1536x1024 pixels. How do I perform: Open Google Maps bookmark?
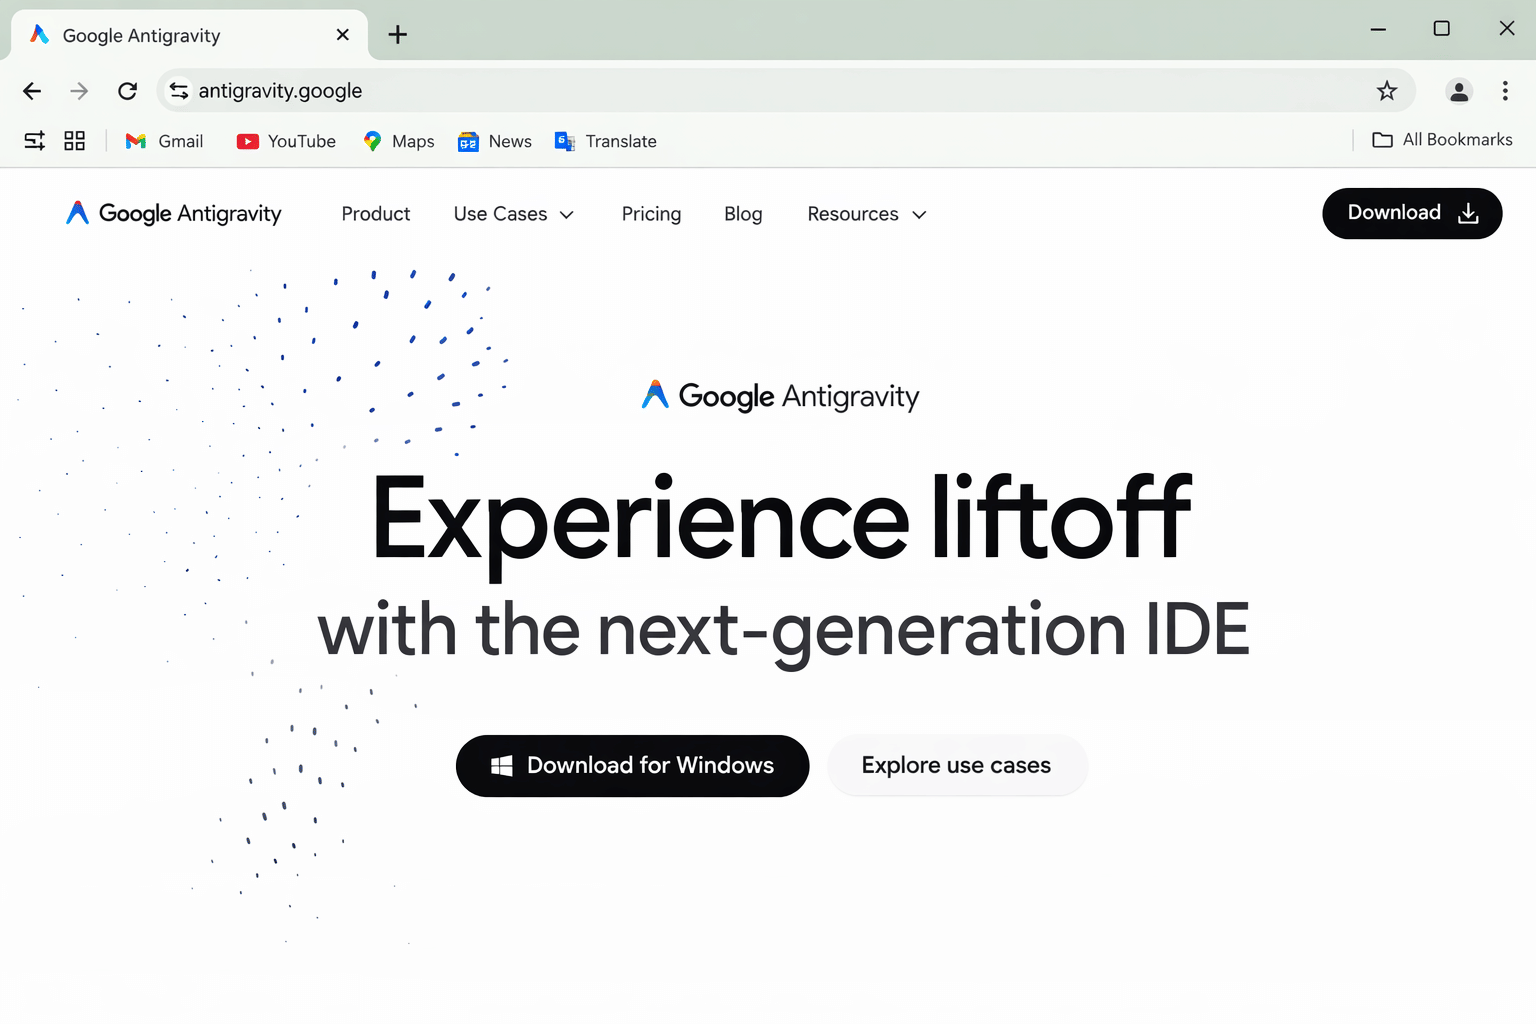[397, 141]
